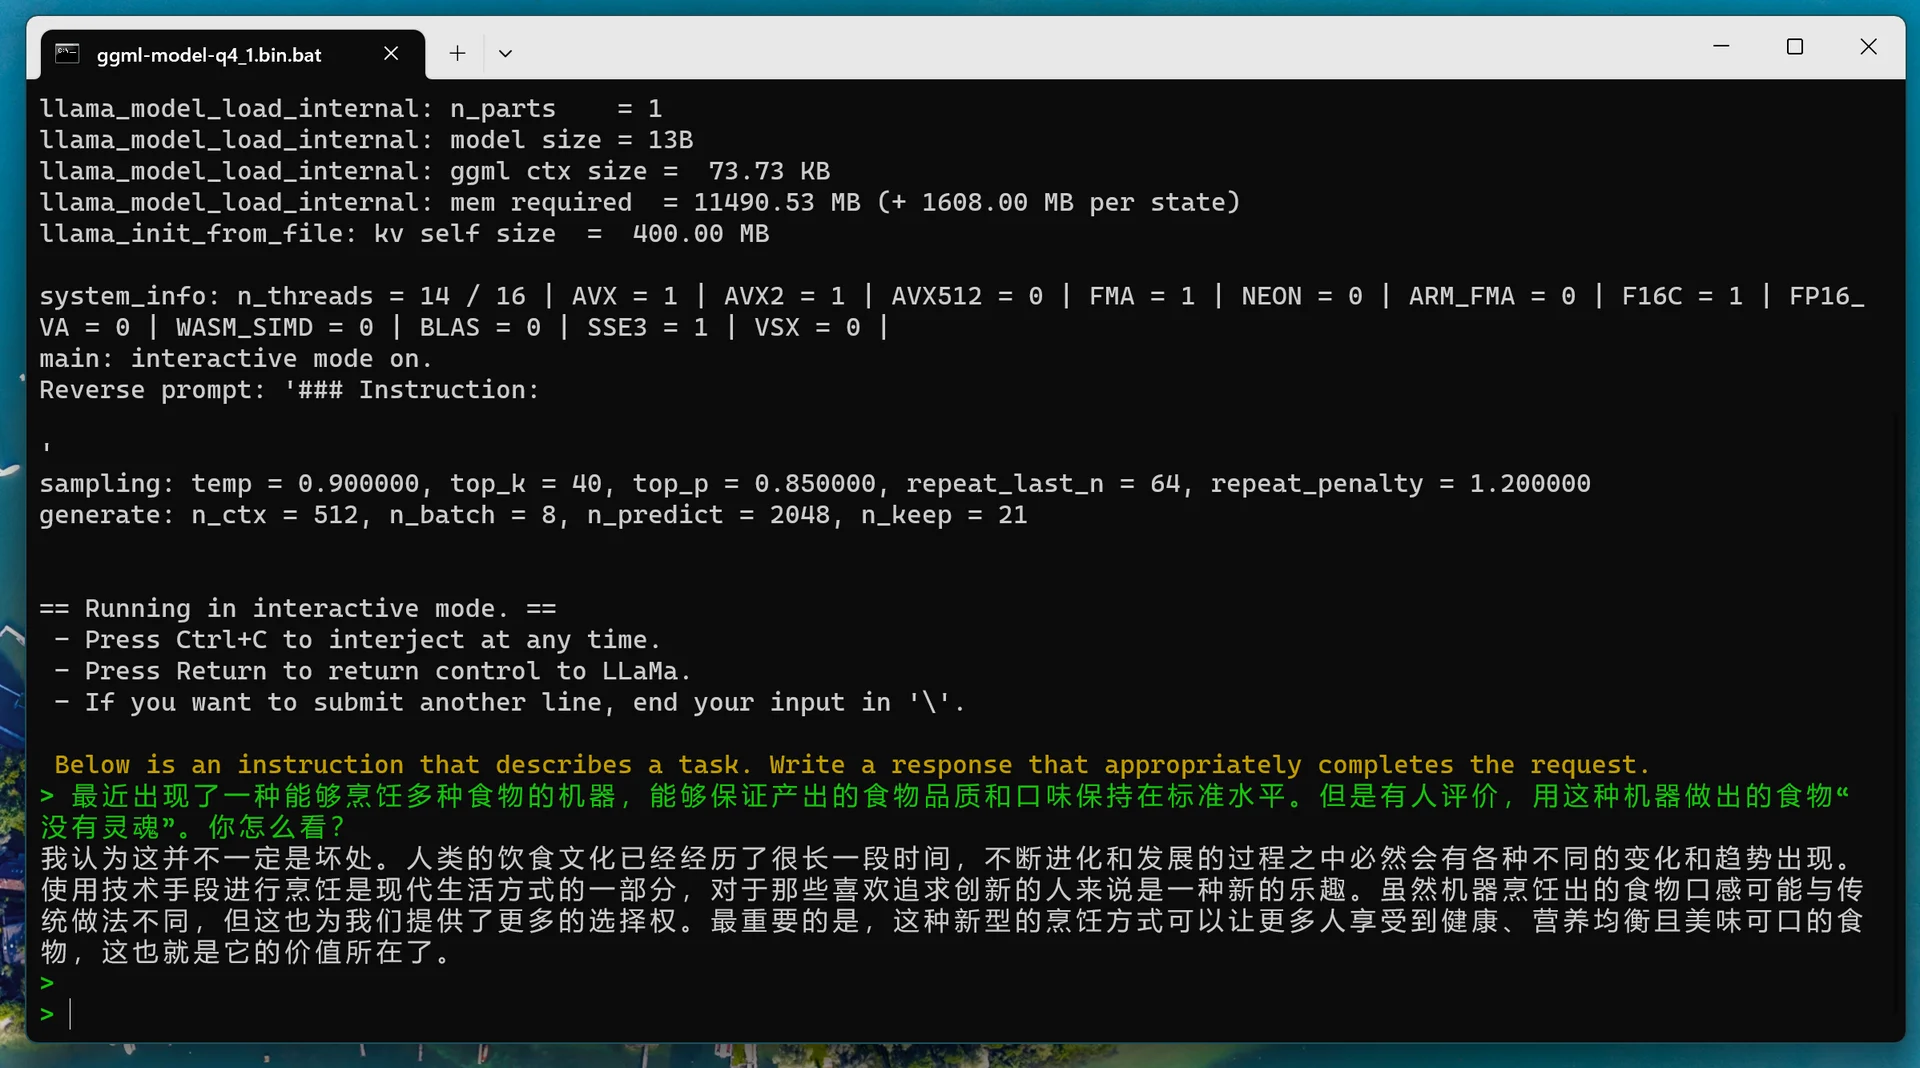This screenshot has height=1068, width=1920.
Task: Click the 'kv self size' line
Action: click(404, 233)
